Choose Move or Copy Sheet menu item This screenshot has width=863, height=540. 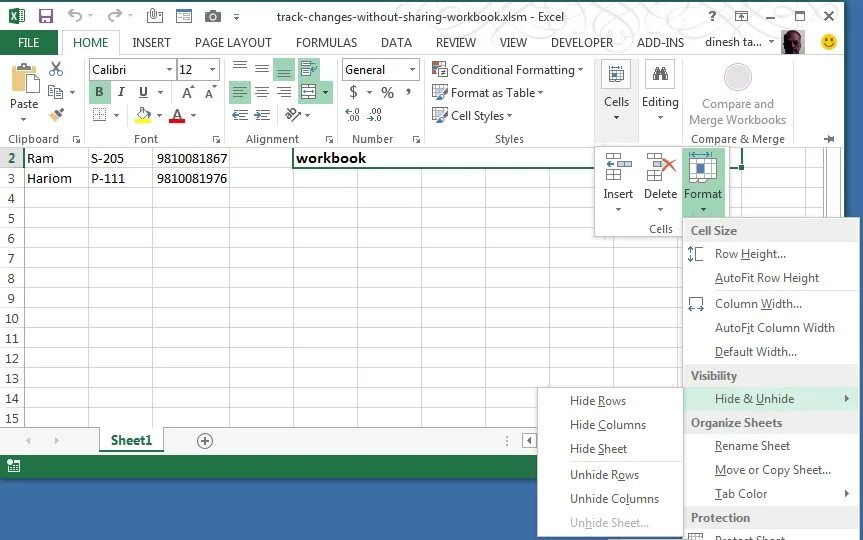(773, 470)
